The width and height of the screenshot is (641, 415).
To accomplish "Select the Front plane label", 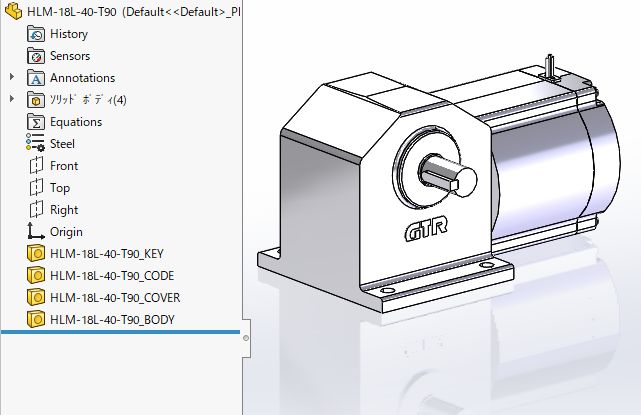I will pos(64,166).
